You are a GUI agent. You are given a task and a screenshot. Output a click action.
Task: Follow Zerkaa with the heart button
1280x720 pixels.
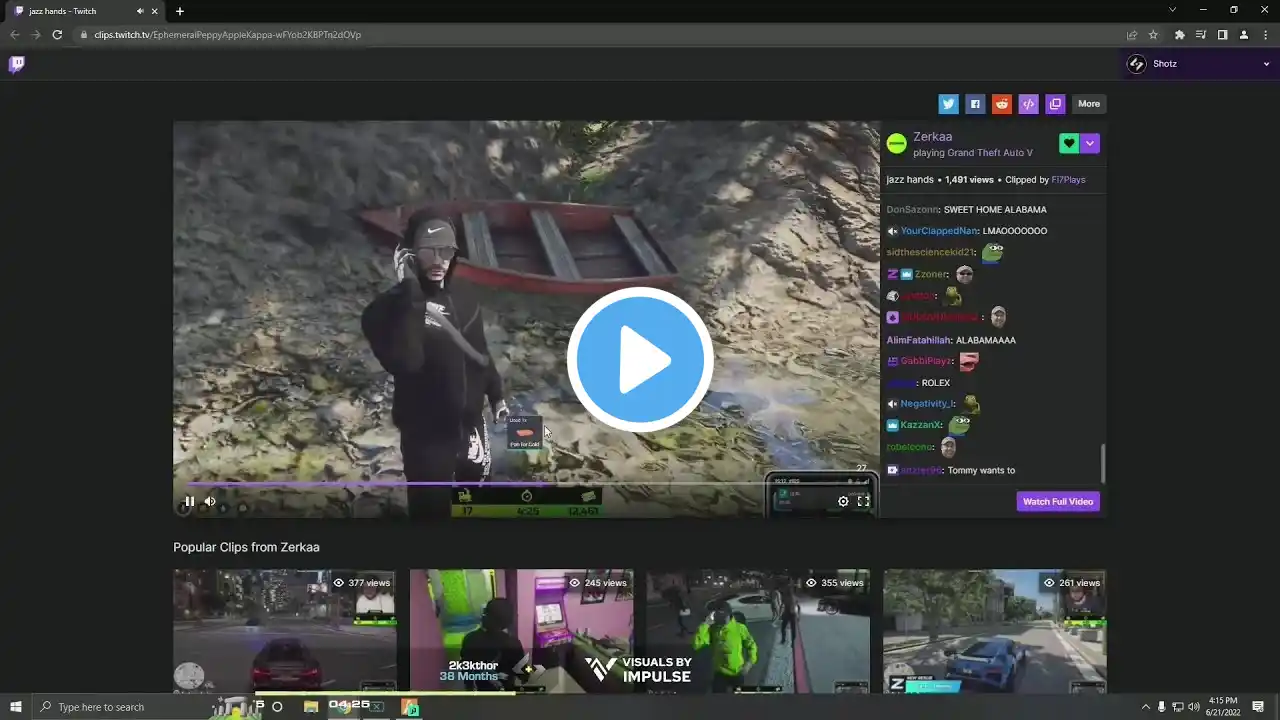[1069, 144]
